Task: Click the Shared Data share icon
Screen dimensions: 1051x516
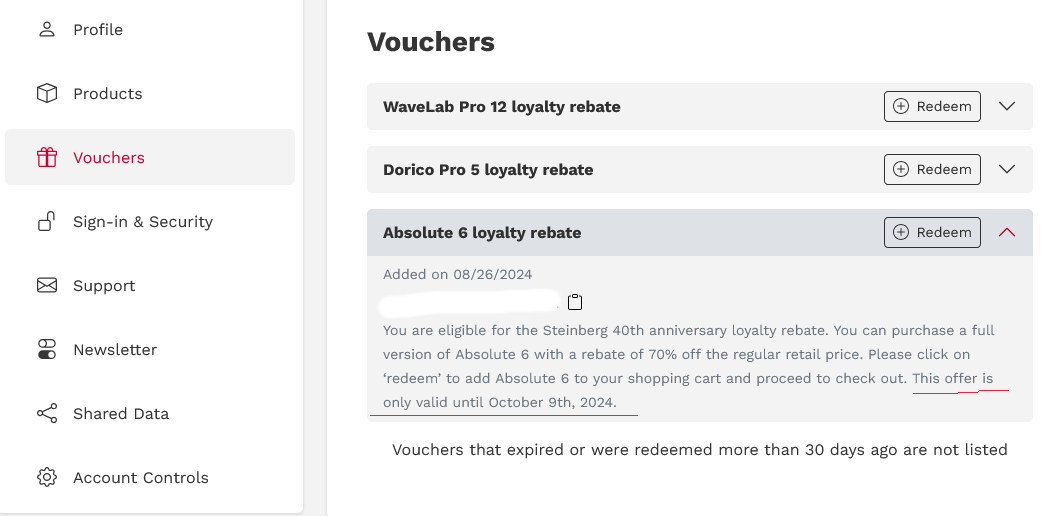Action: coord(47,413)
